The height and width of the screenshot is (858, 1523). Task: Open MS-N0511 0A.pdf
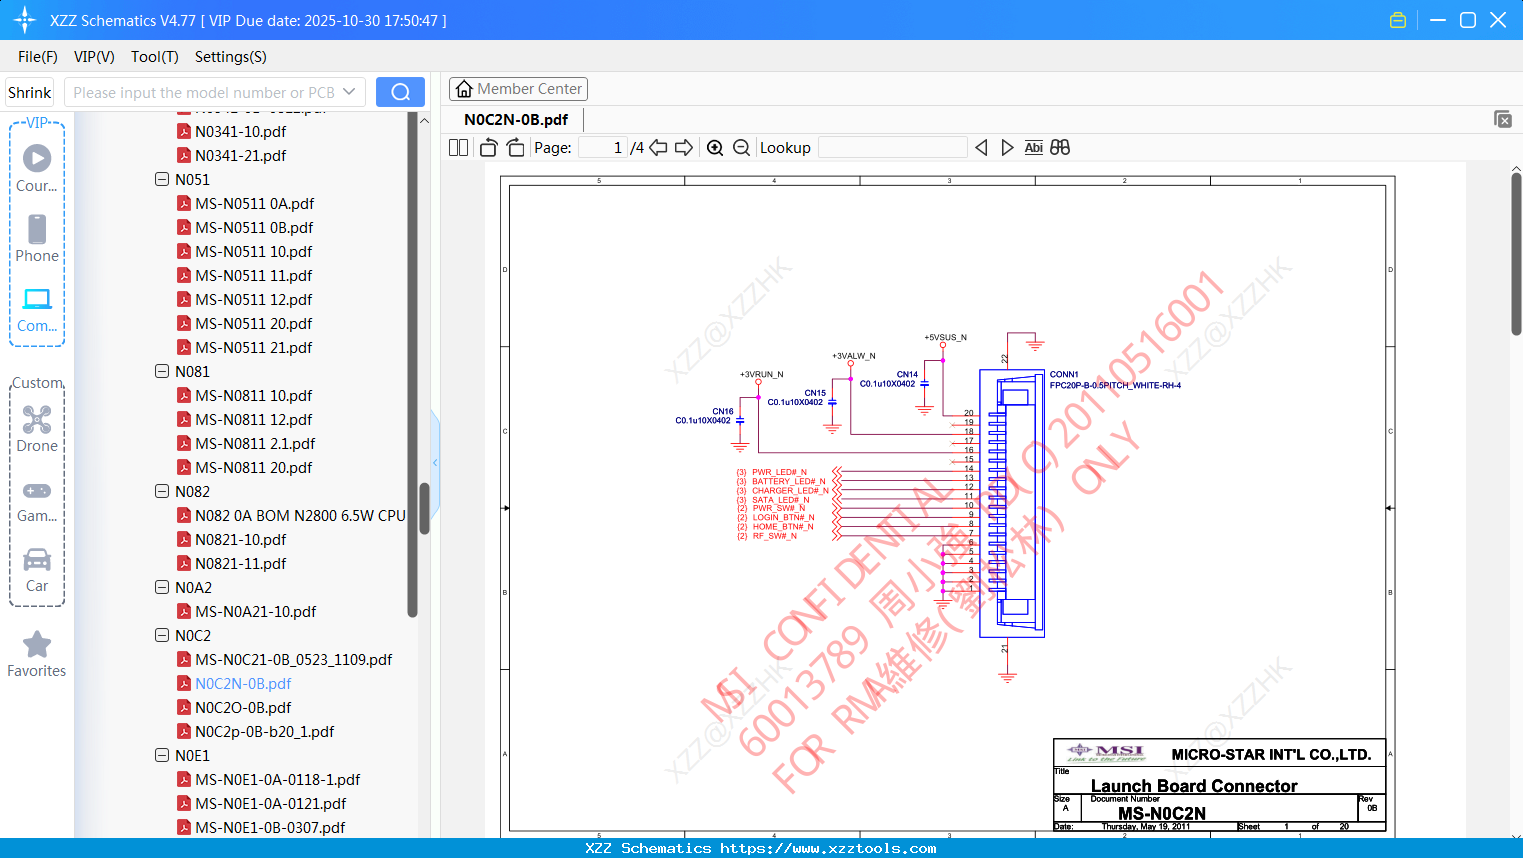point(254,204)
